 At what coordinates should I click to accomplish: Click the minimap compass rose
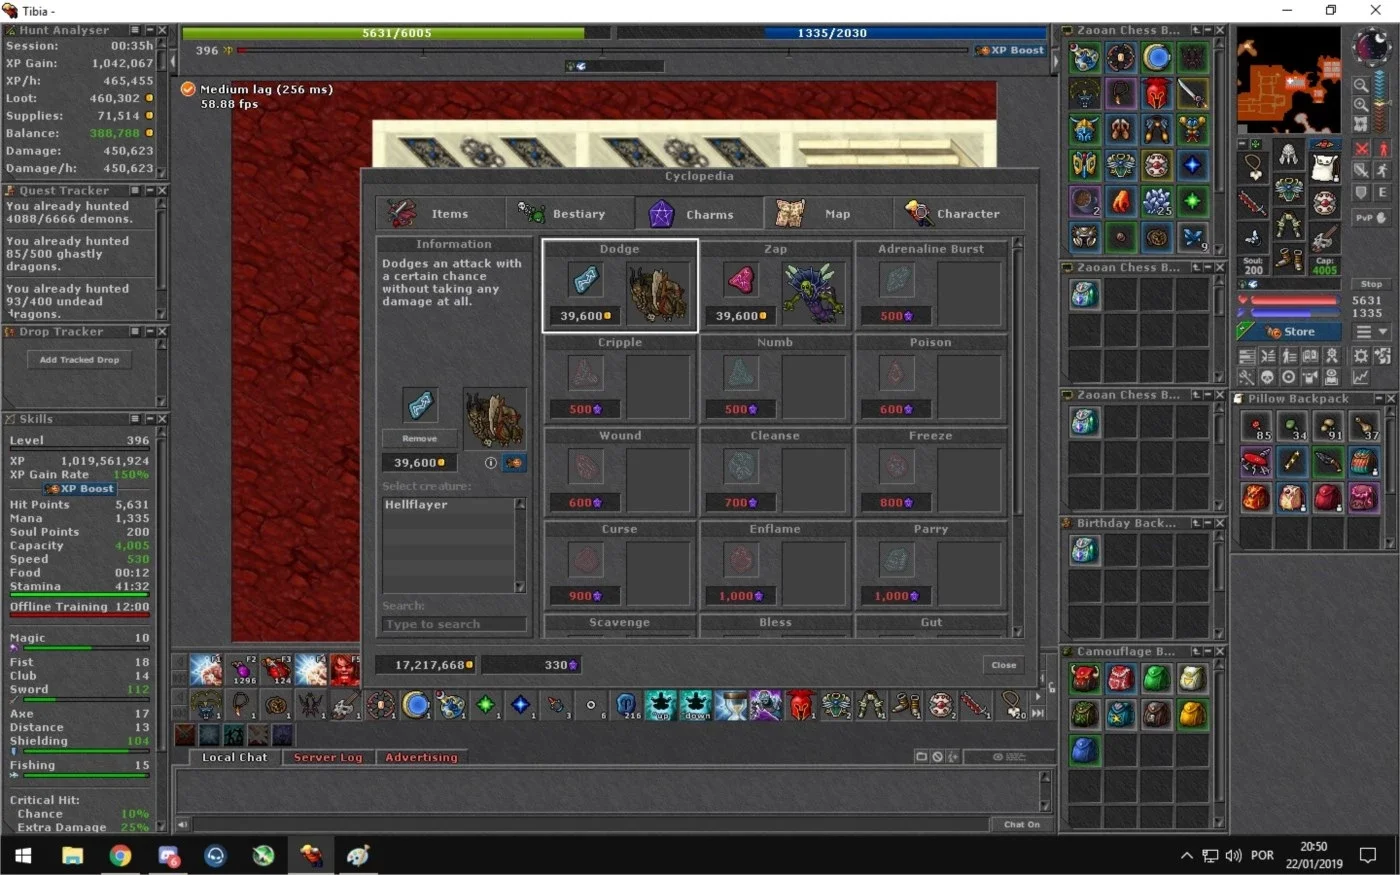coord(1370,47)
